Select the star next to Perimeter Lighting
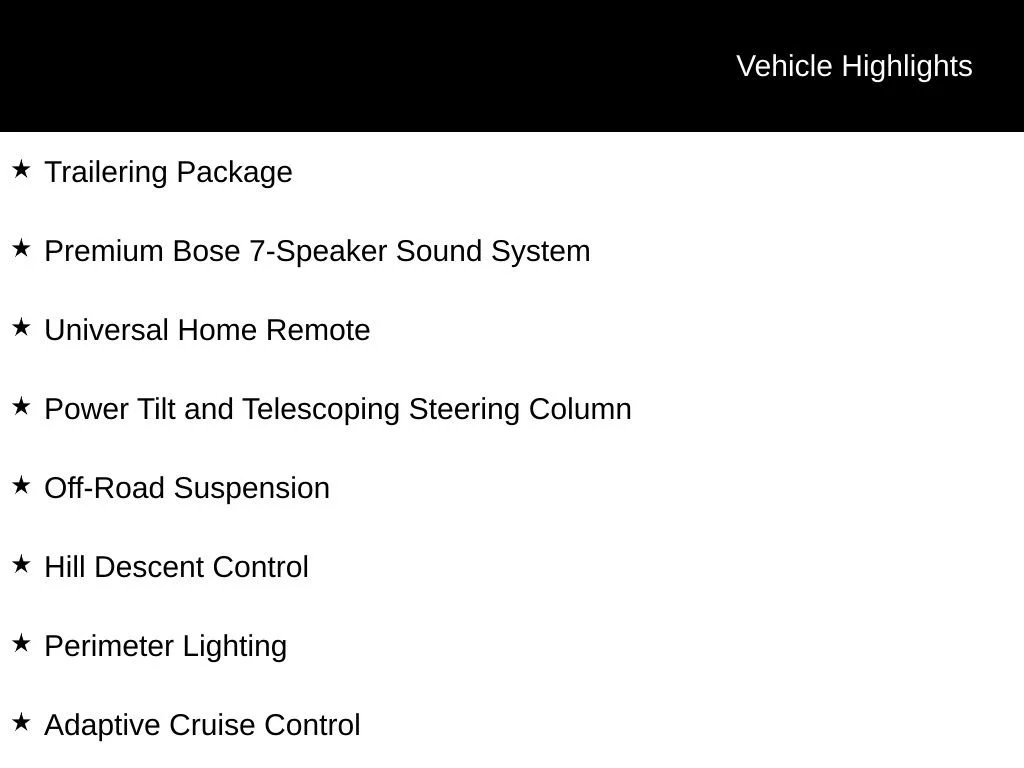The image size is (1024, 768). pyautogui.click(x=21, y=643)
